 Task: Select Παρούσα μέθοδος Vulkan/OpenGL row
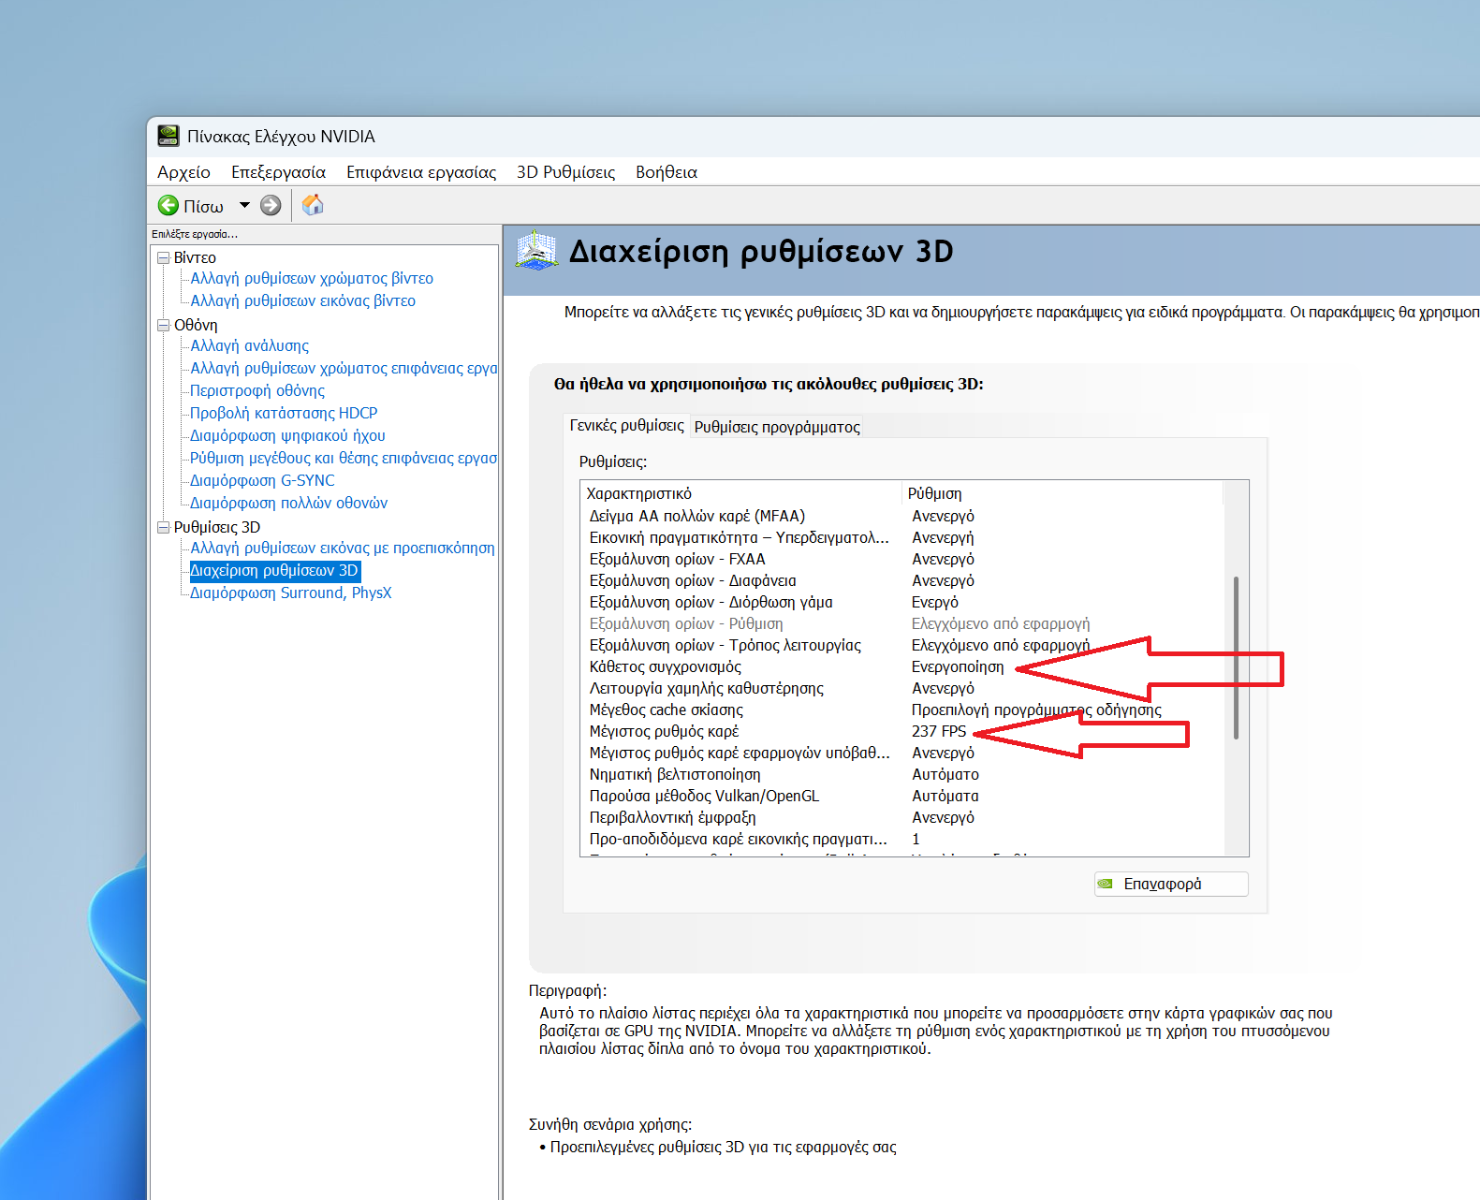[901, 796]
